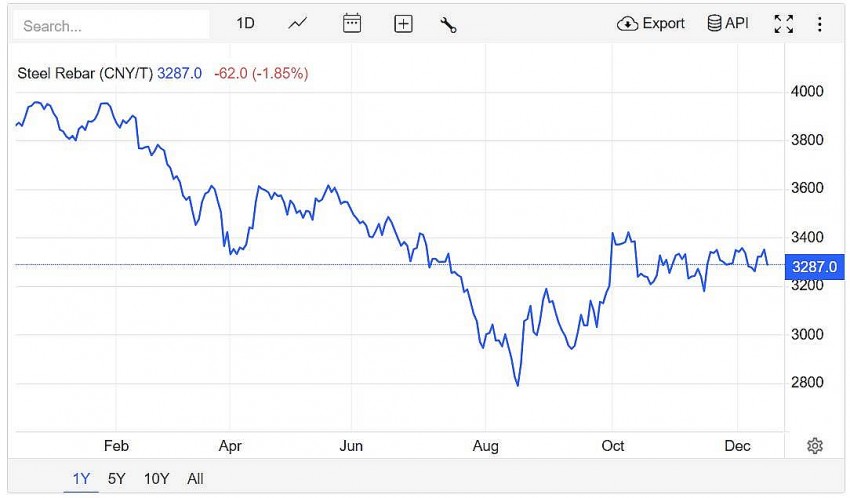Show the All time range
This screenshot has height=498, width=850.
pos(195,479)
